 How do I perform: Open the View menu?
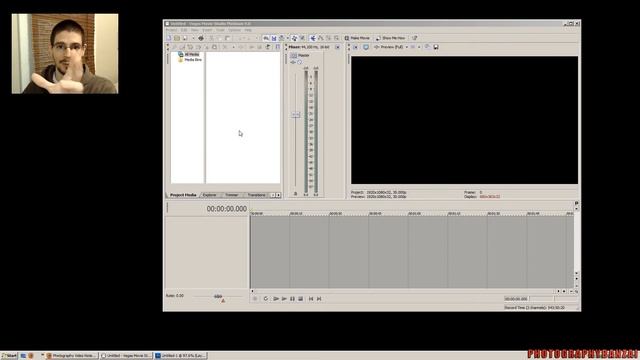195,30
